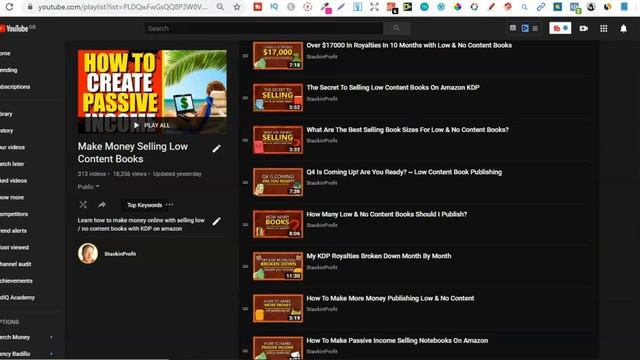Open the teal gear extension icon

441,7
